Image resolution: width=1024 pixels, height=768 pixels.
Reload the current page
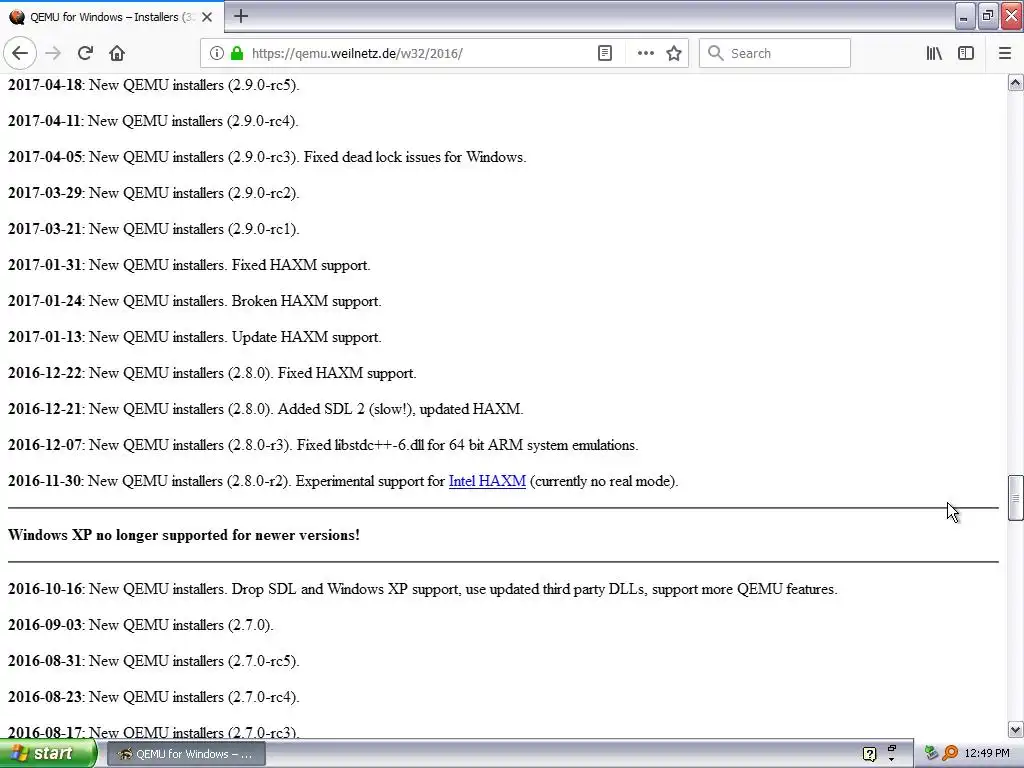[x=85, y=54]
